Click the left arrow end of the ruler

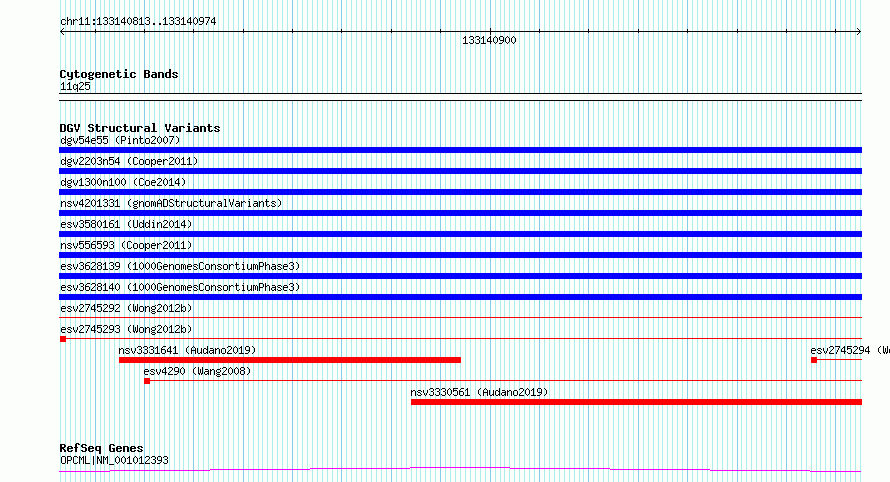pyautogui.click(x=62, y=32)
